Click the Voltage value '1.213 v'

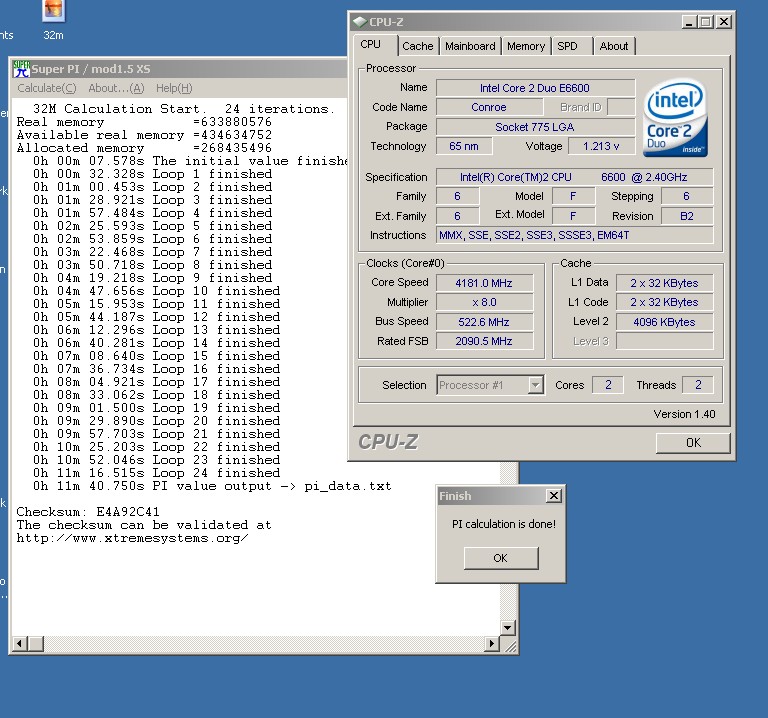coord(601,146)
